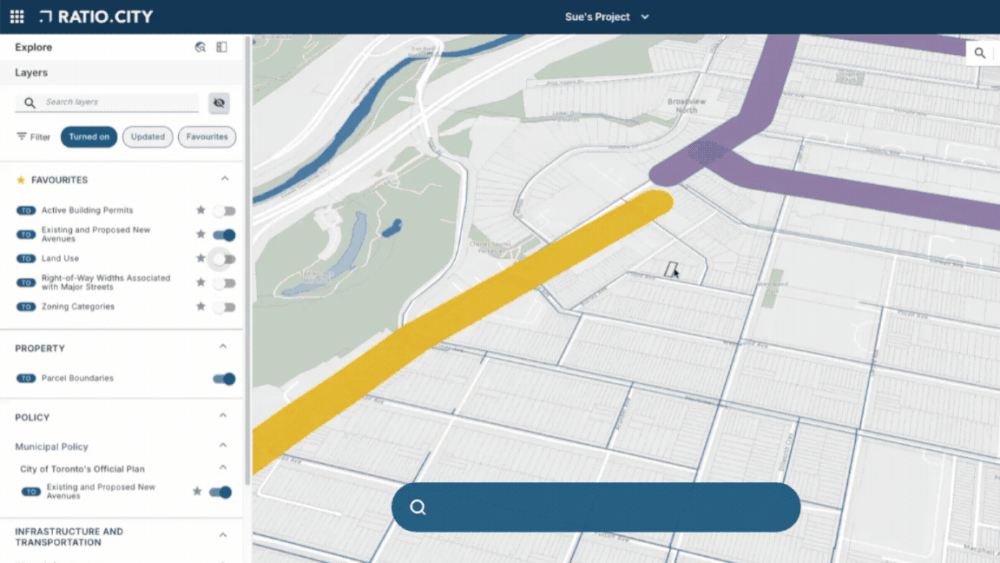
Task: Click the Broadview North map label
Action: pos(686,106)
